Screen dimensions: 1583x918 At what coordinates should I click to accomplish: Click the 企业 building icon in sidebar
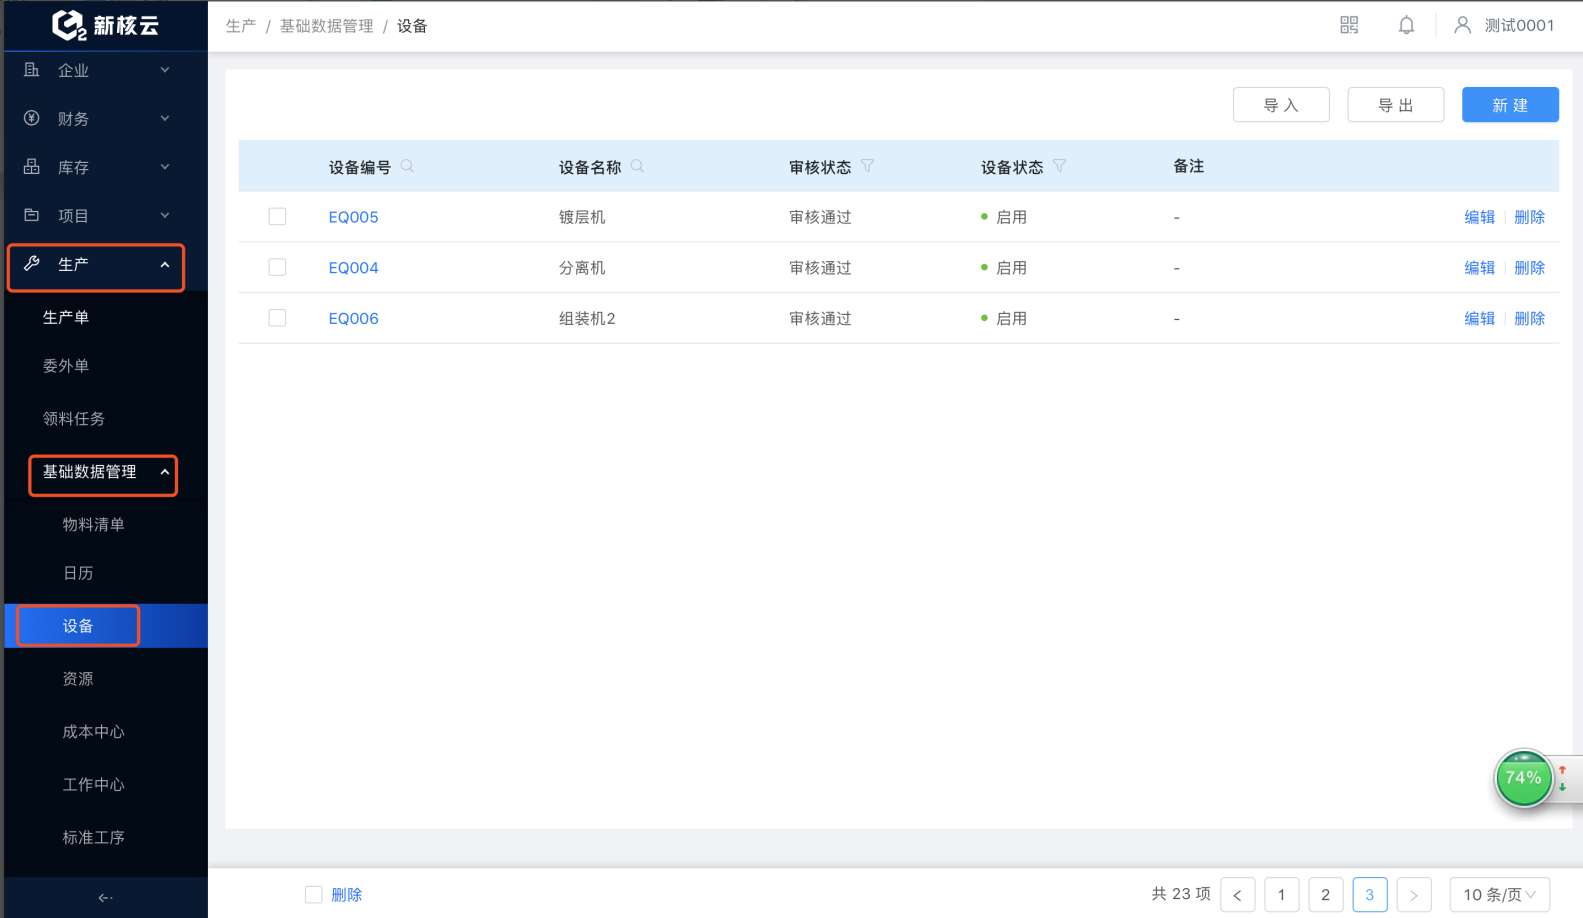(x=32, y=70)
